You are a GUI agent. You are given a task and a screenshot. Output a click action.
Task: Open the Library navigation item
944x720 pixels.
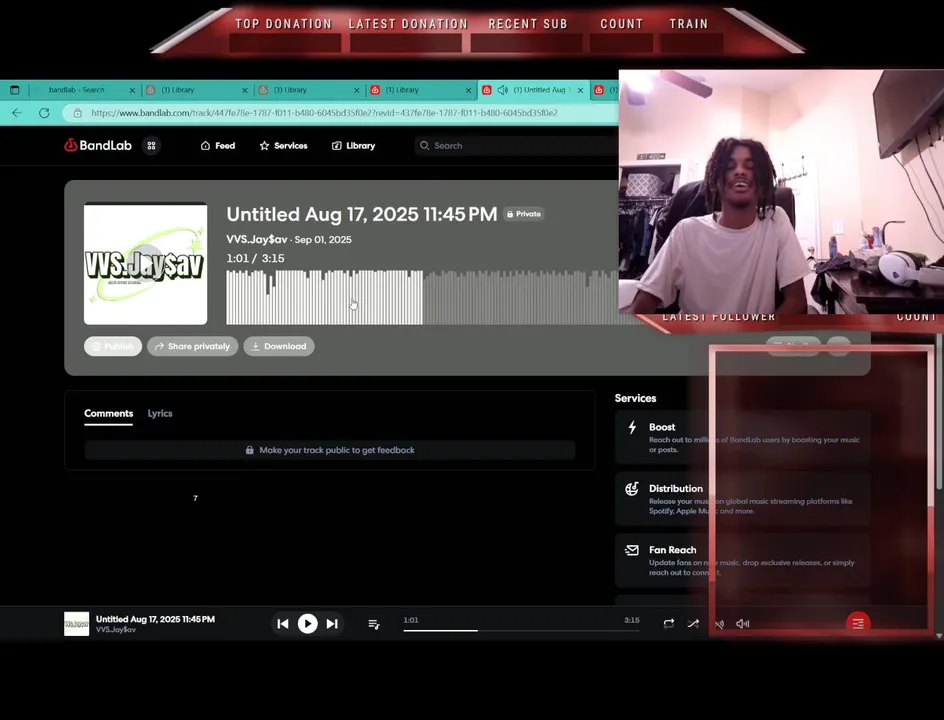tap(353, 146)
